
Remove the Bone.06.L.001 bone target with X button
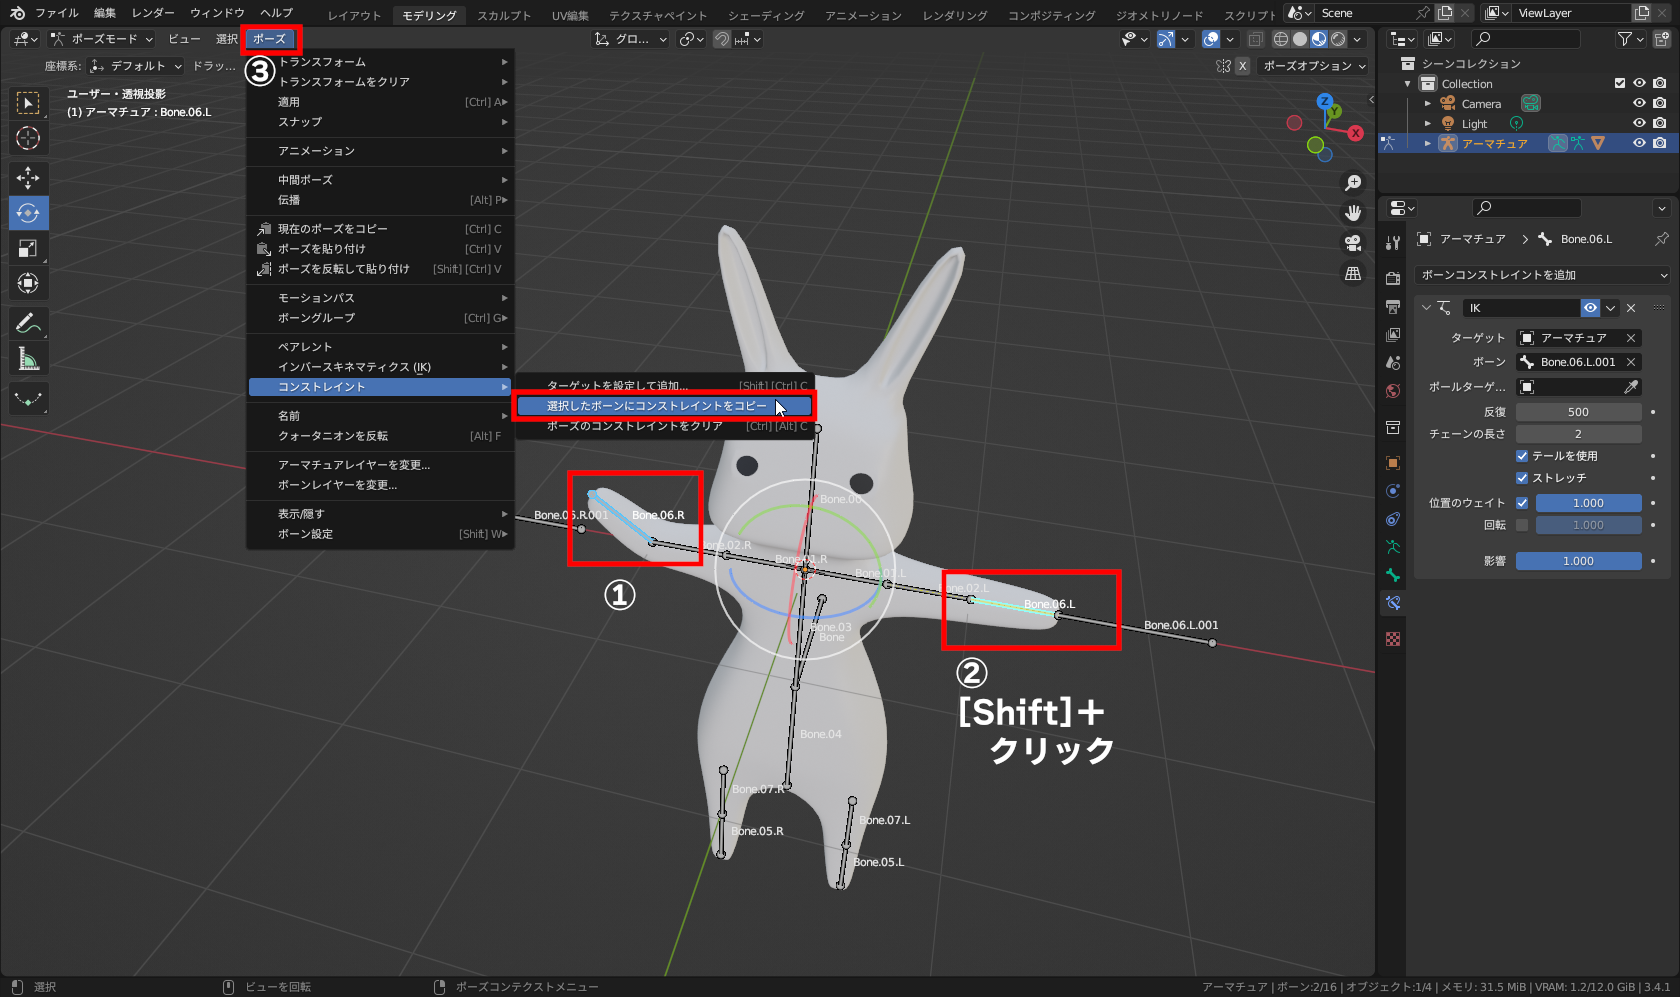1632,361
